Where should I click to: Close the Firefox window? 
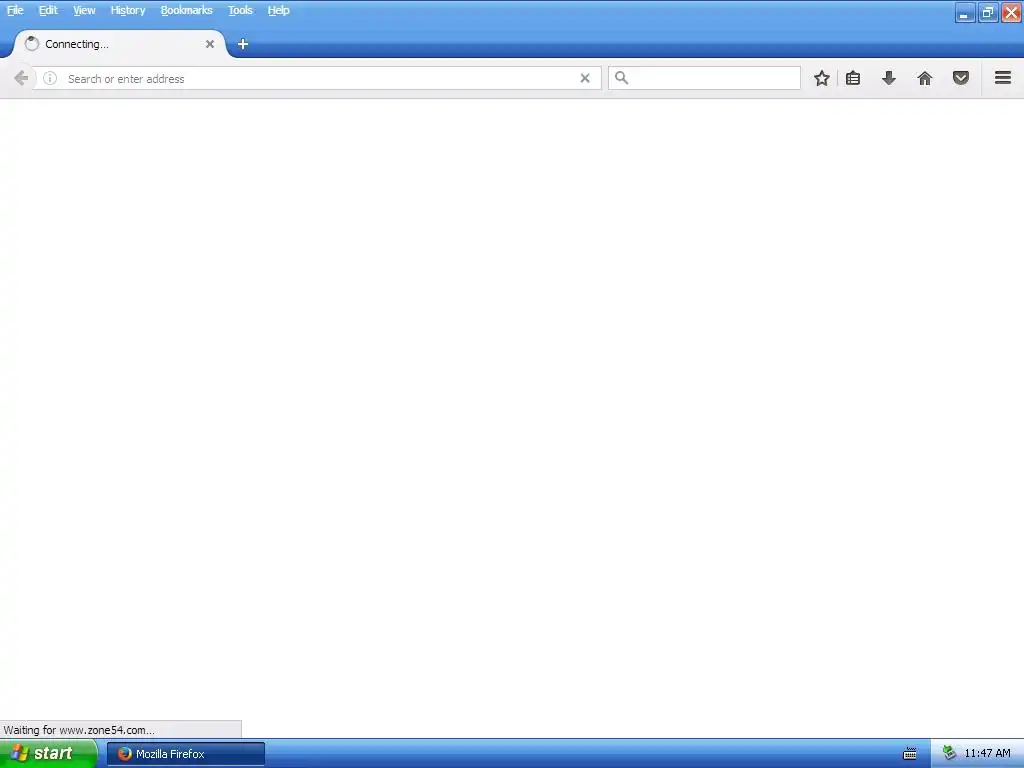coord(1011,12)
